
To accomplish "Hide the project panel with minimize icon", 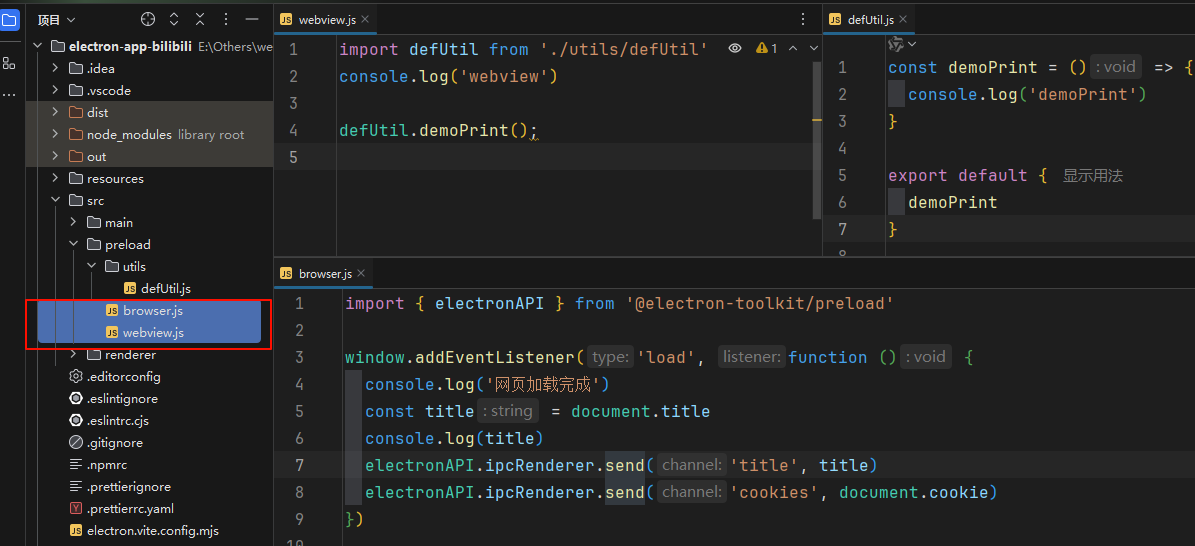I will pos(251,19).
